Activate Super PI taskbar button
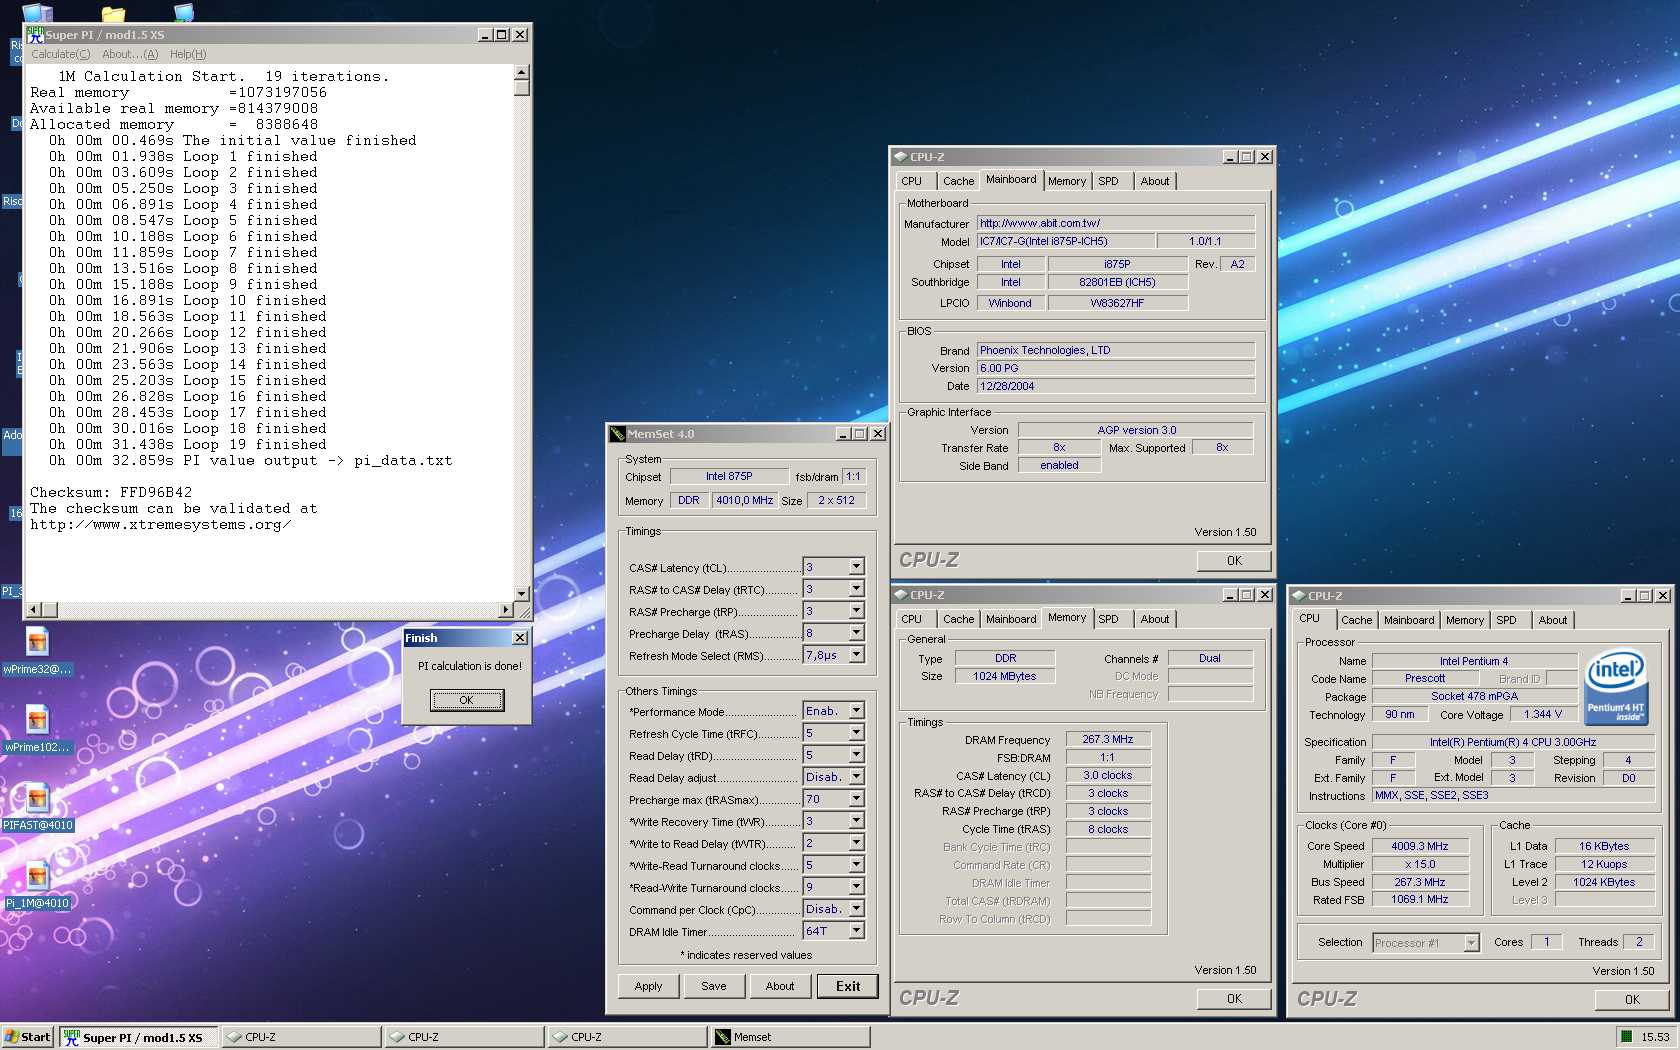The width and height of the screenshot is (1680, 1050). tap(139, 1037)
